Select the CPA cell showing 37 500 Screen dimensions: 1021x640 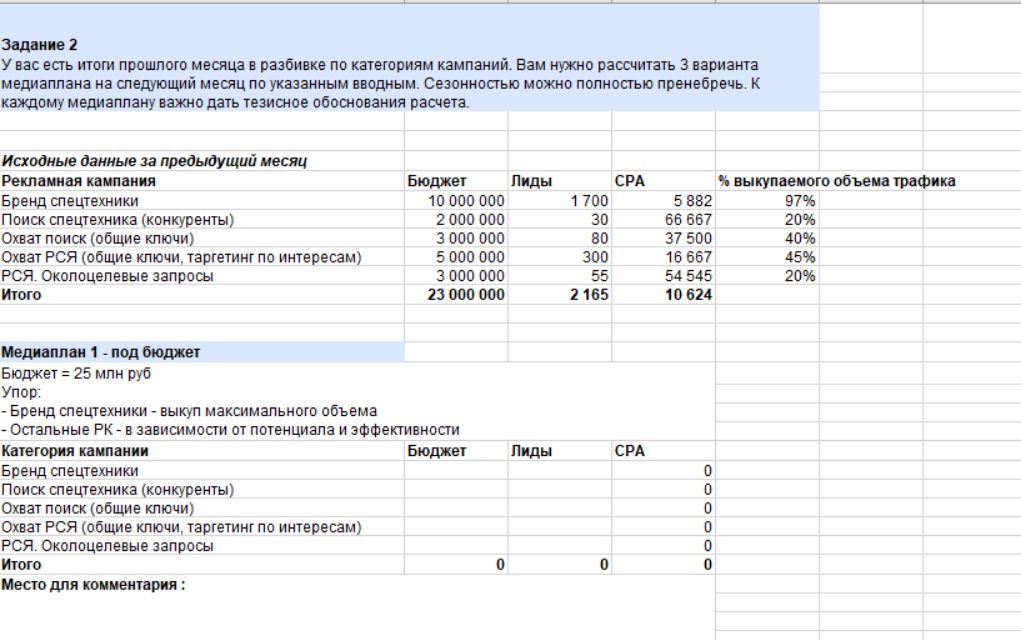coord(664,239)
